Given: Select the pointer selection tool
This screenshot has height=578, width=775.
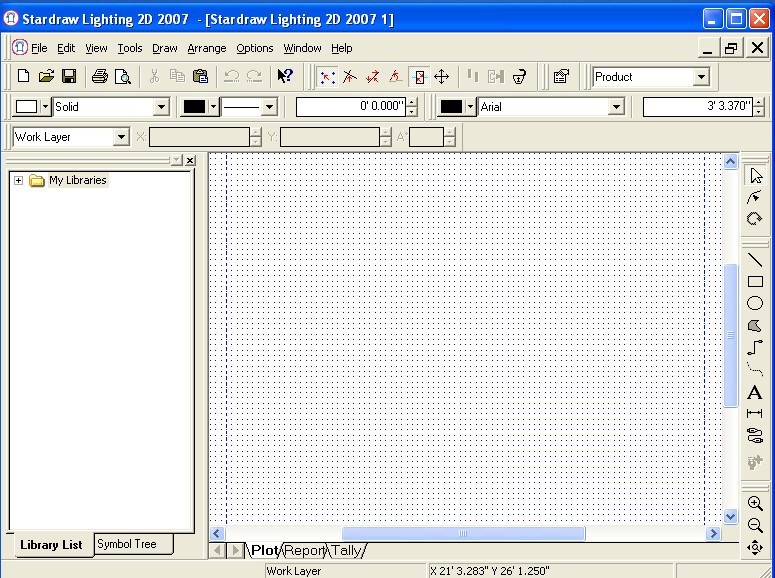Looking at the screenshot, I should (x=755, y=176).
